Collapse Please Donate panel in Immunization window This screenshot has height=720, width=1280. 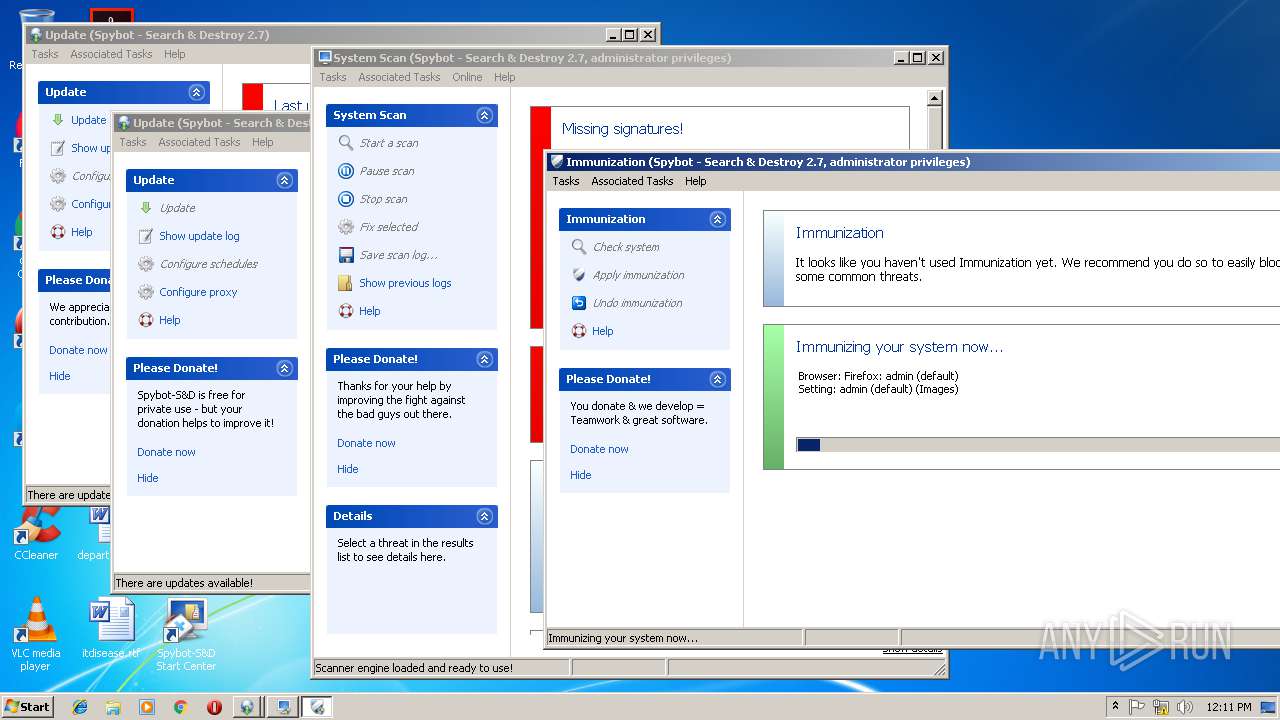coord(717,379)
